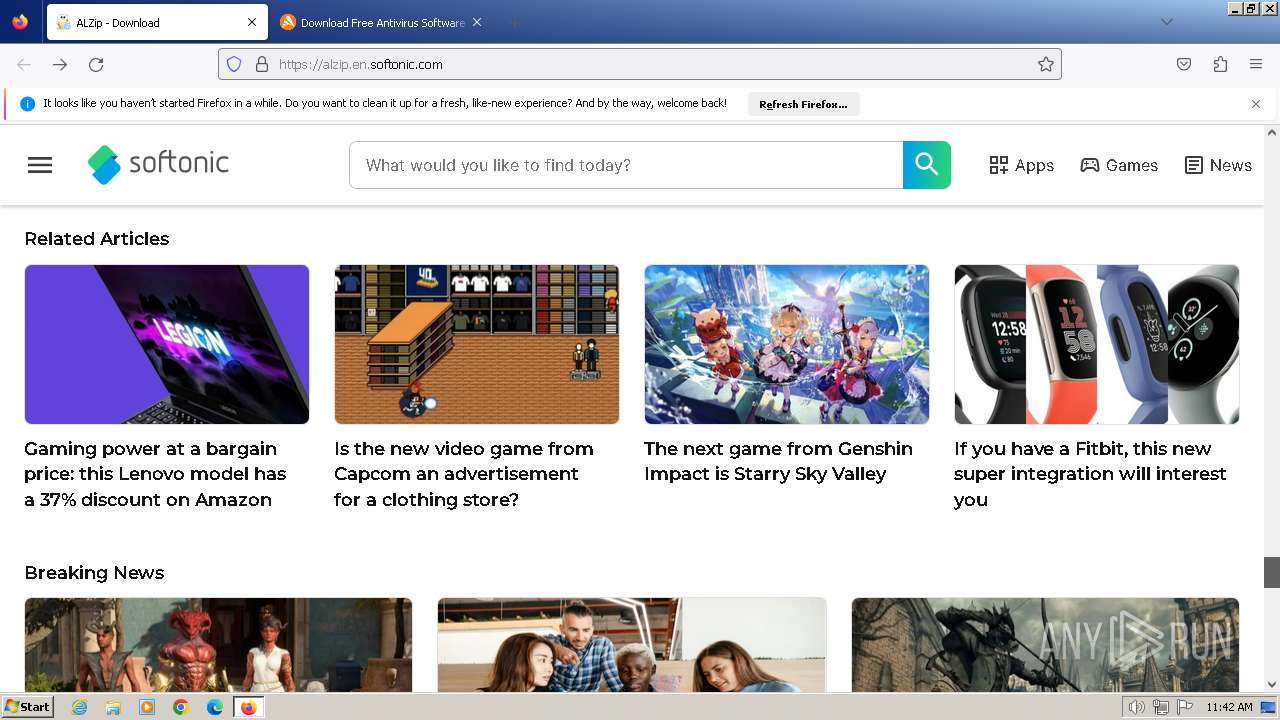This screenshot has width=1280, height=720.
Task: Click the Breaking News heading
Action: coord(94,572)
